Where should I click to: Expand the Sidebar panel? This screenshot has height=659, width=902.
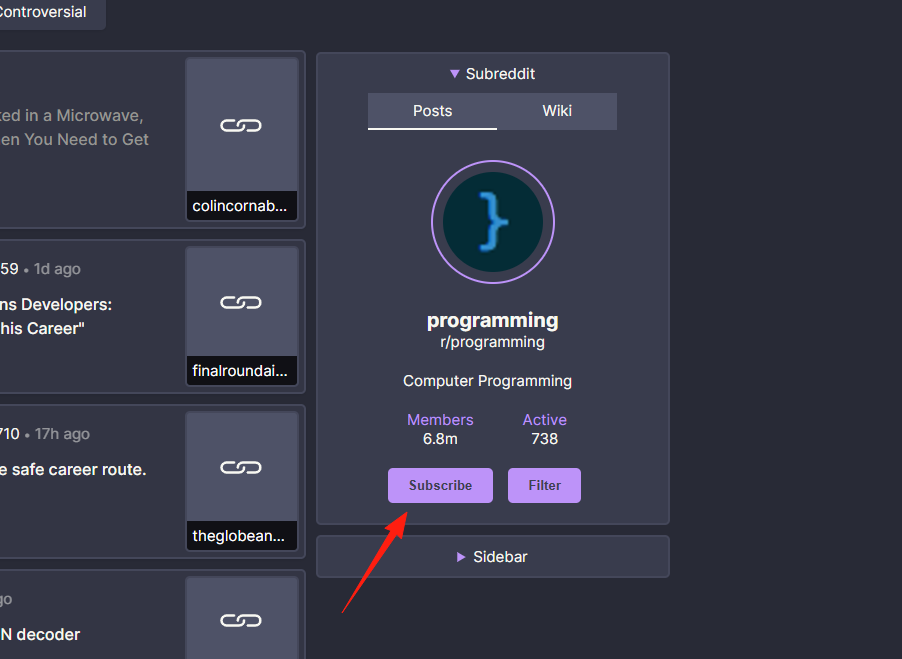pos(492,557)
